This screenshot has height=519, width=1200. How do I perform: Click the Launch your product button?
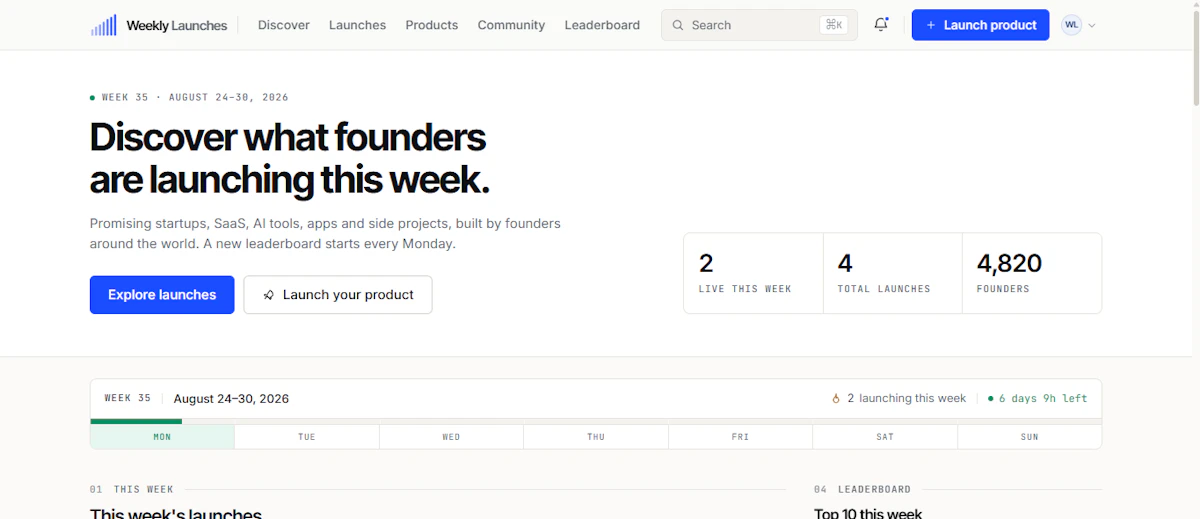click(x=338, y=295)
